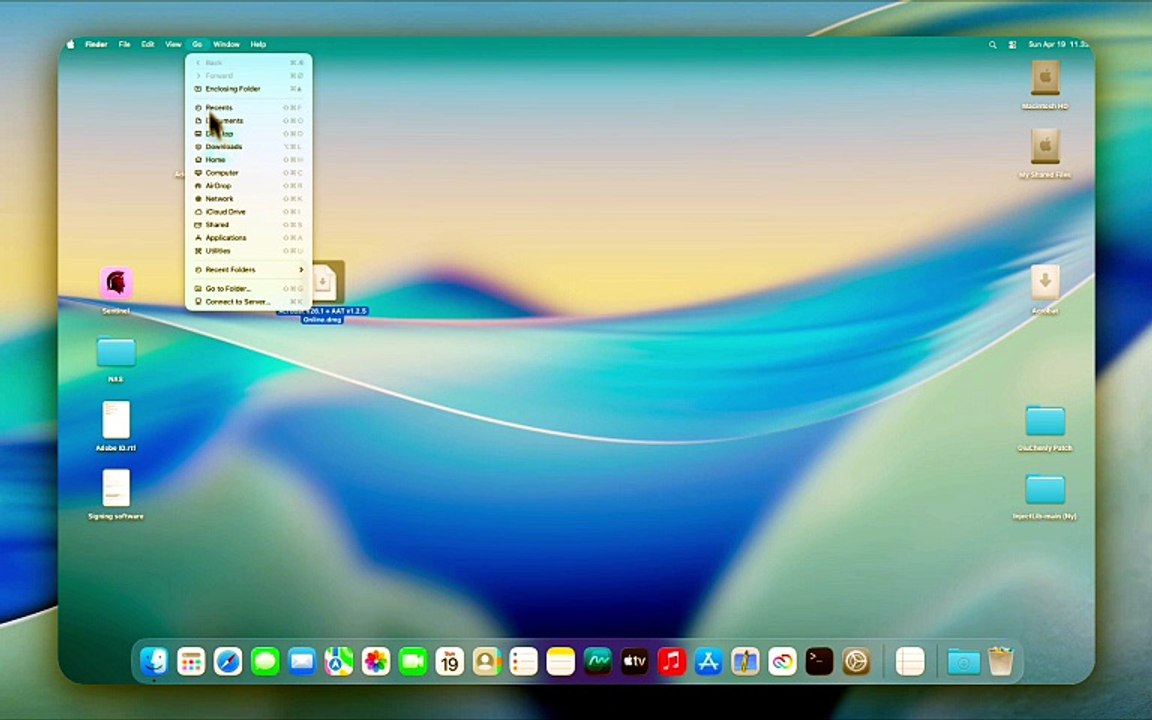Launch Terminal from the dock
The image size is (1152, 720).
(x=819, y=661)
